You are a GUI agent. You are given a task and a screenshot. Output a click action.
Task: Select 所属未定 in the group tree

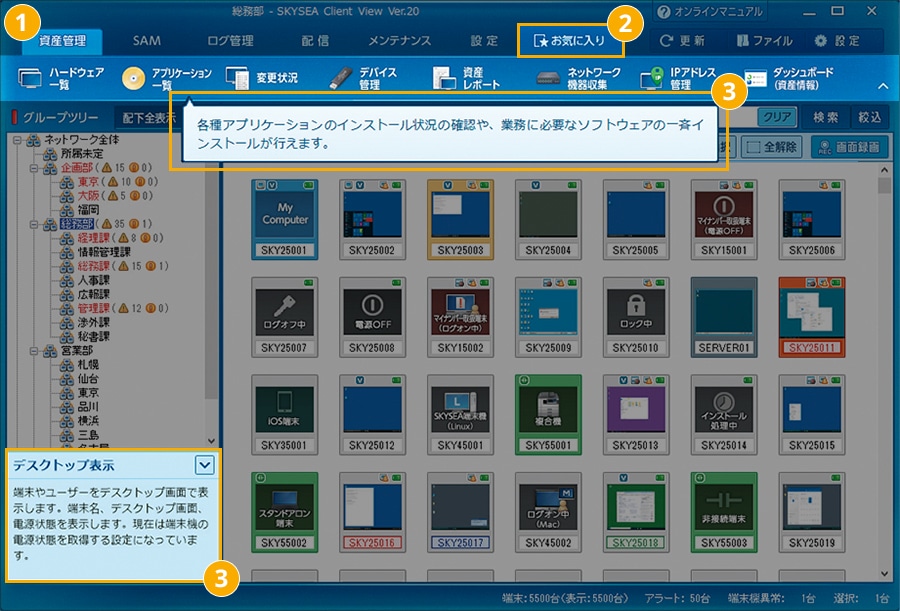click(82, 154)
